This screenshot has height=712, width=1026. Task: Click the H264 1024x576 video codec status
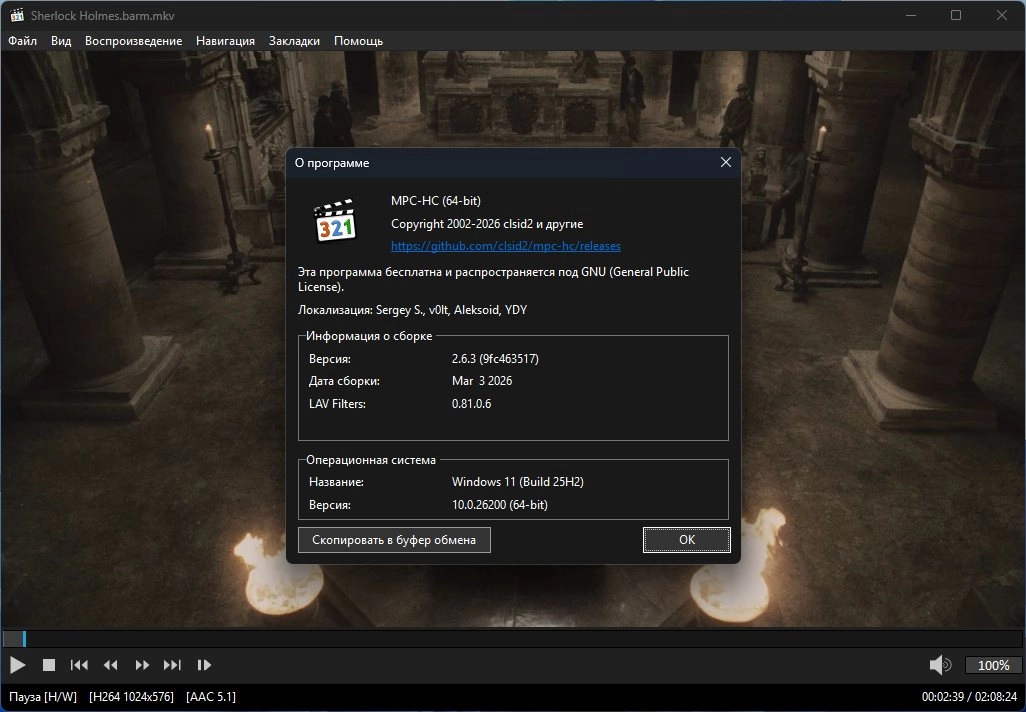coord(132,697)
